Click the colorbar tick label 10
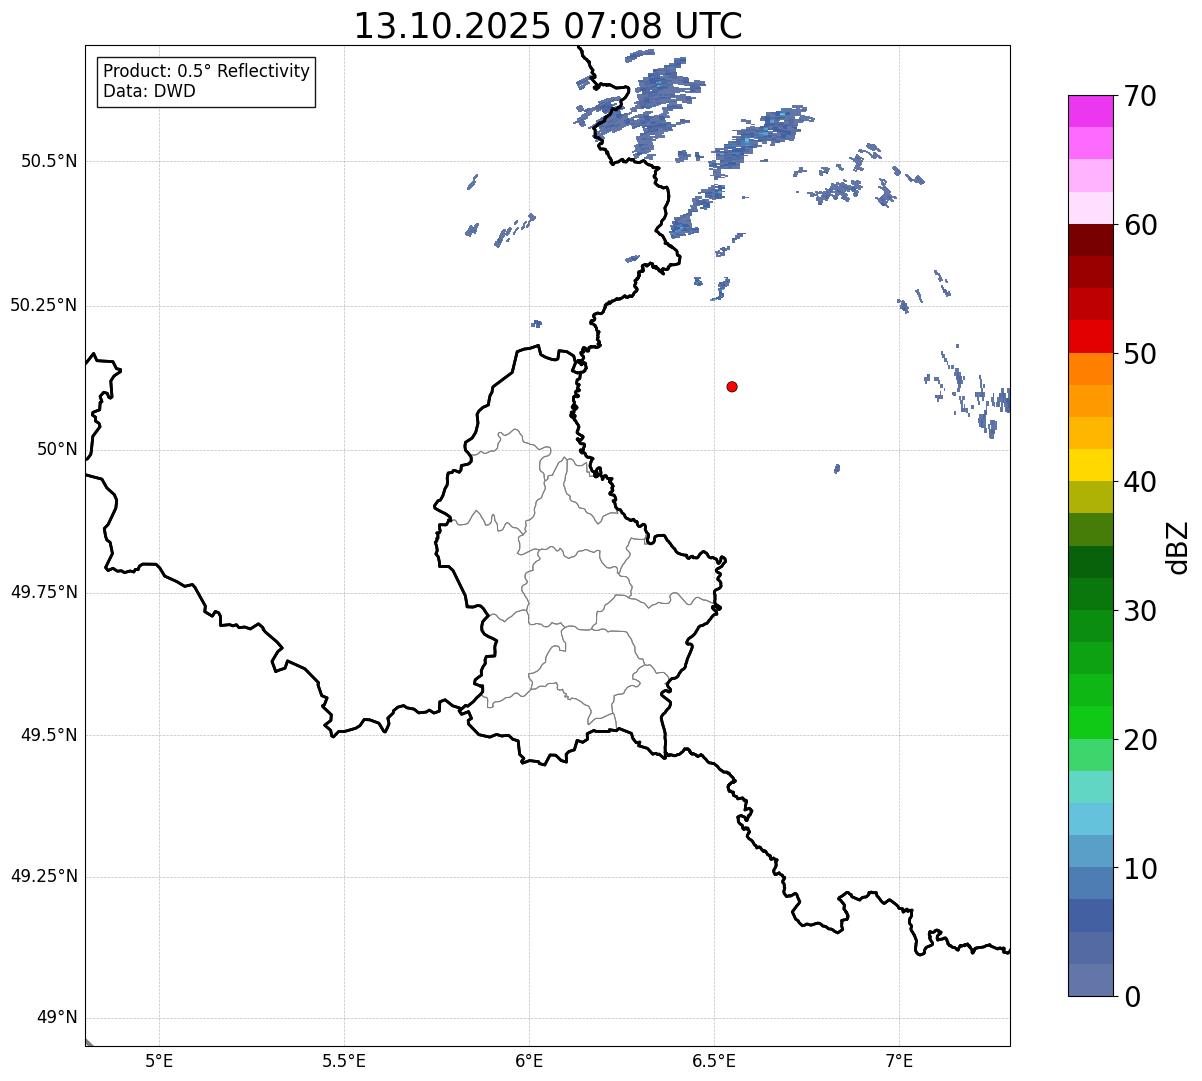Image resolution: width=1202 pixels, height=1081 pixels. pos(1140,869)
